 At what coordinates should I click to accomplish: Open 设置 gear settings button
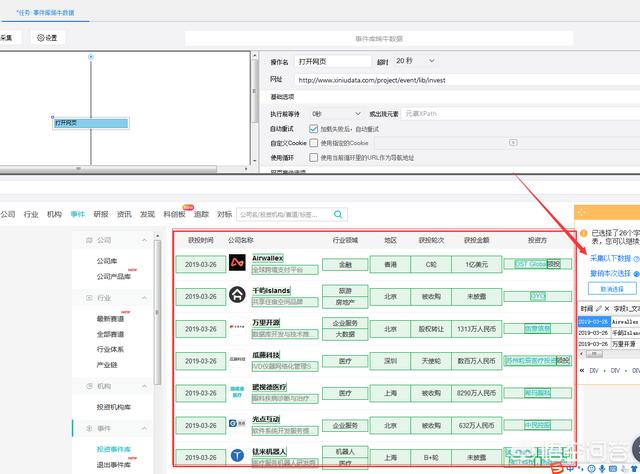point(47,38)
